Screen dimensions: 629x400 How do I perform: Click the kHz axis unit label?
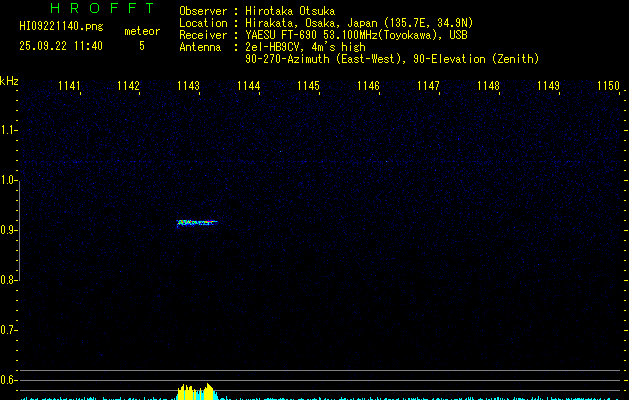pos(10,80)
